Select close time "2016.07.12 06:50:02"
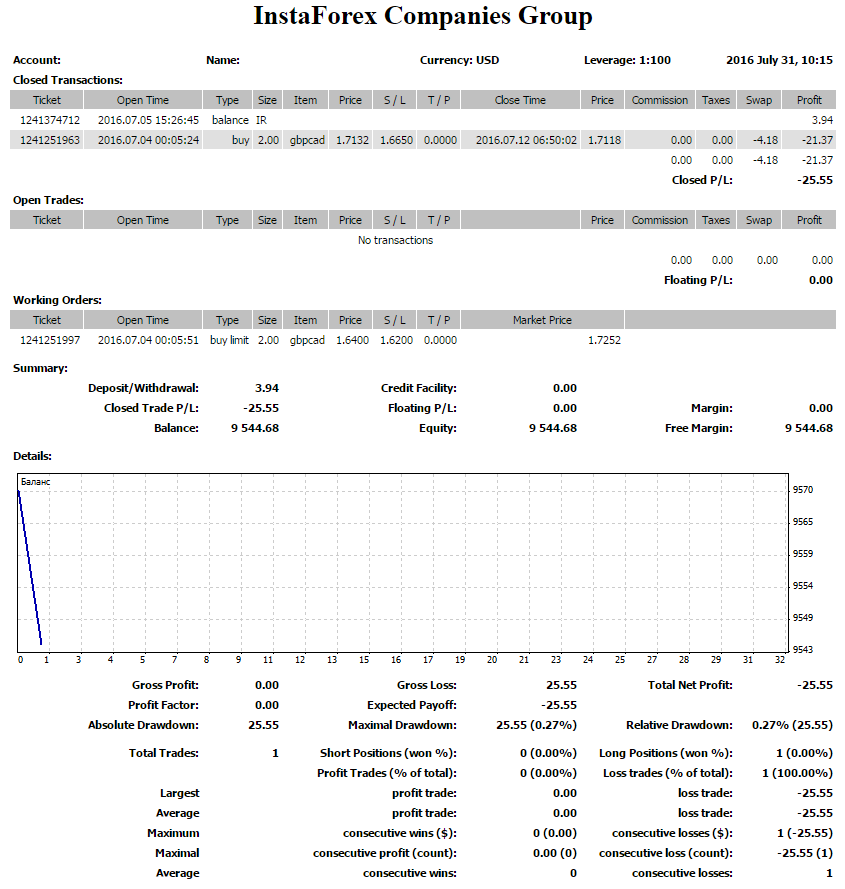 tap(526, 140)
